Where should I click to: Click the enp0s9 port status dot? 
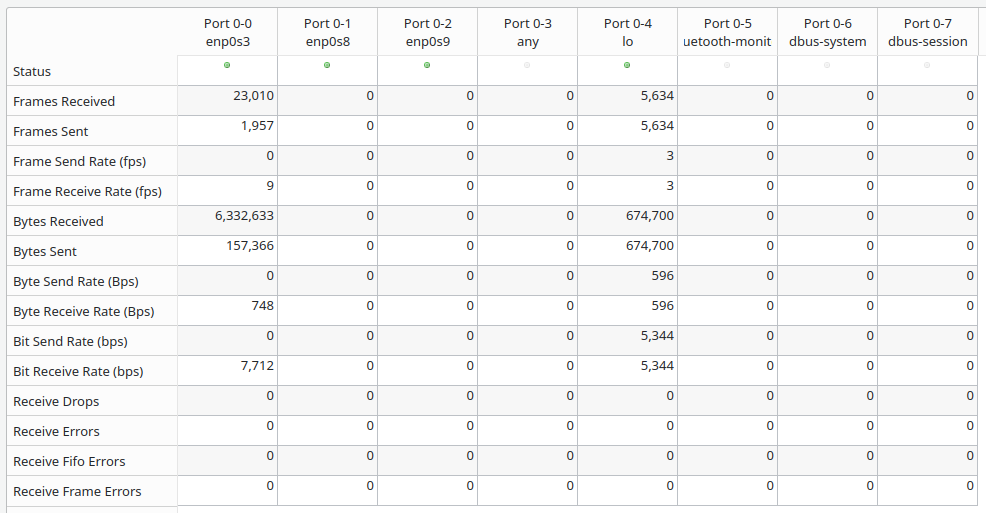[x=427, y=65]
